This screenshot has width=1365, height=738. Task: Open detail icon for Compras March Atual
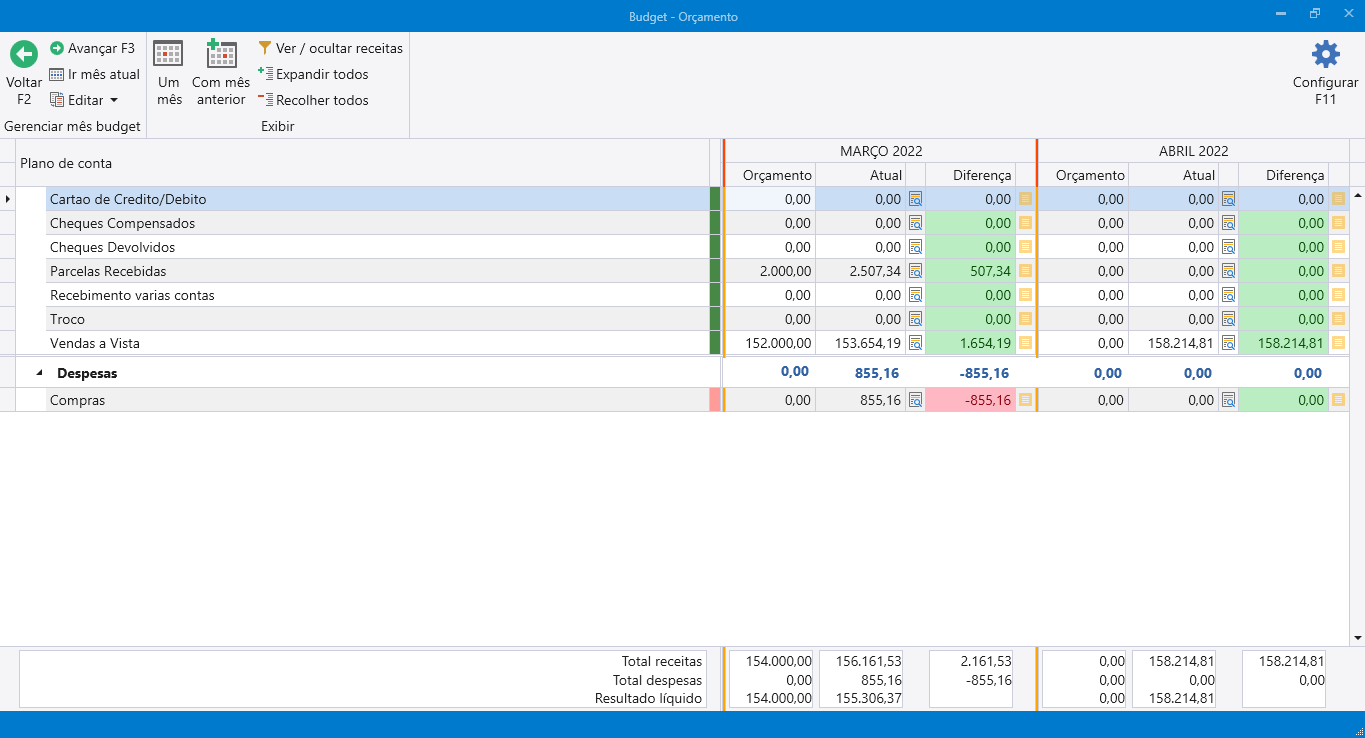pos(915,400)
